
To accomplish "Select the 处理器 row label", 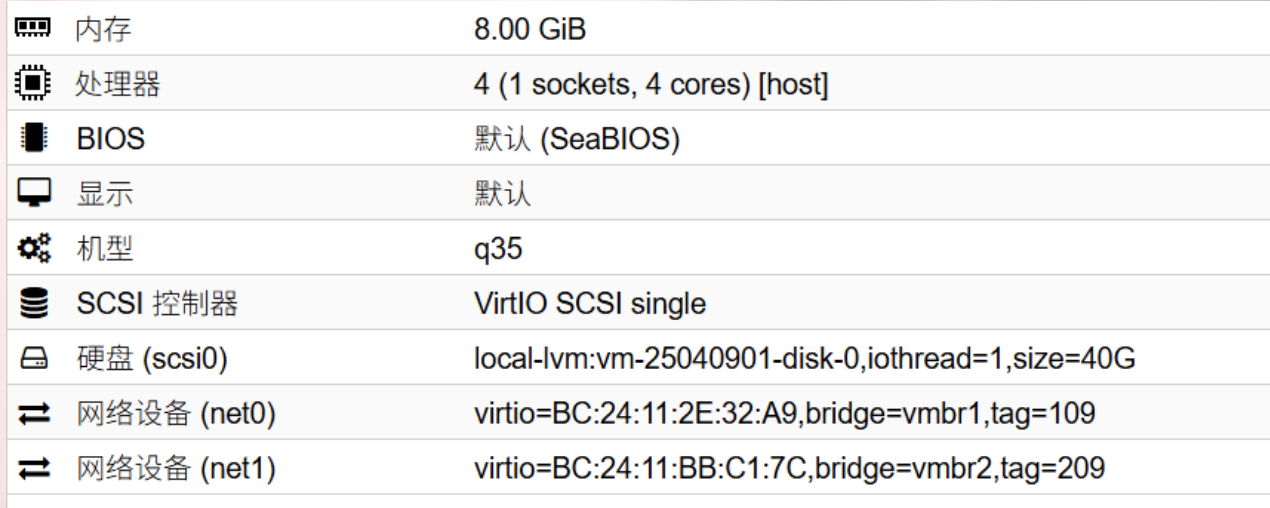I will point(118,85).
